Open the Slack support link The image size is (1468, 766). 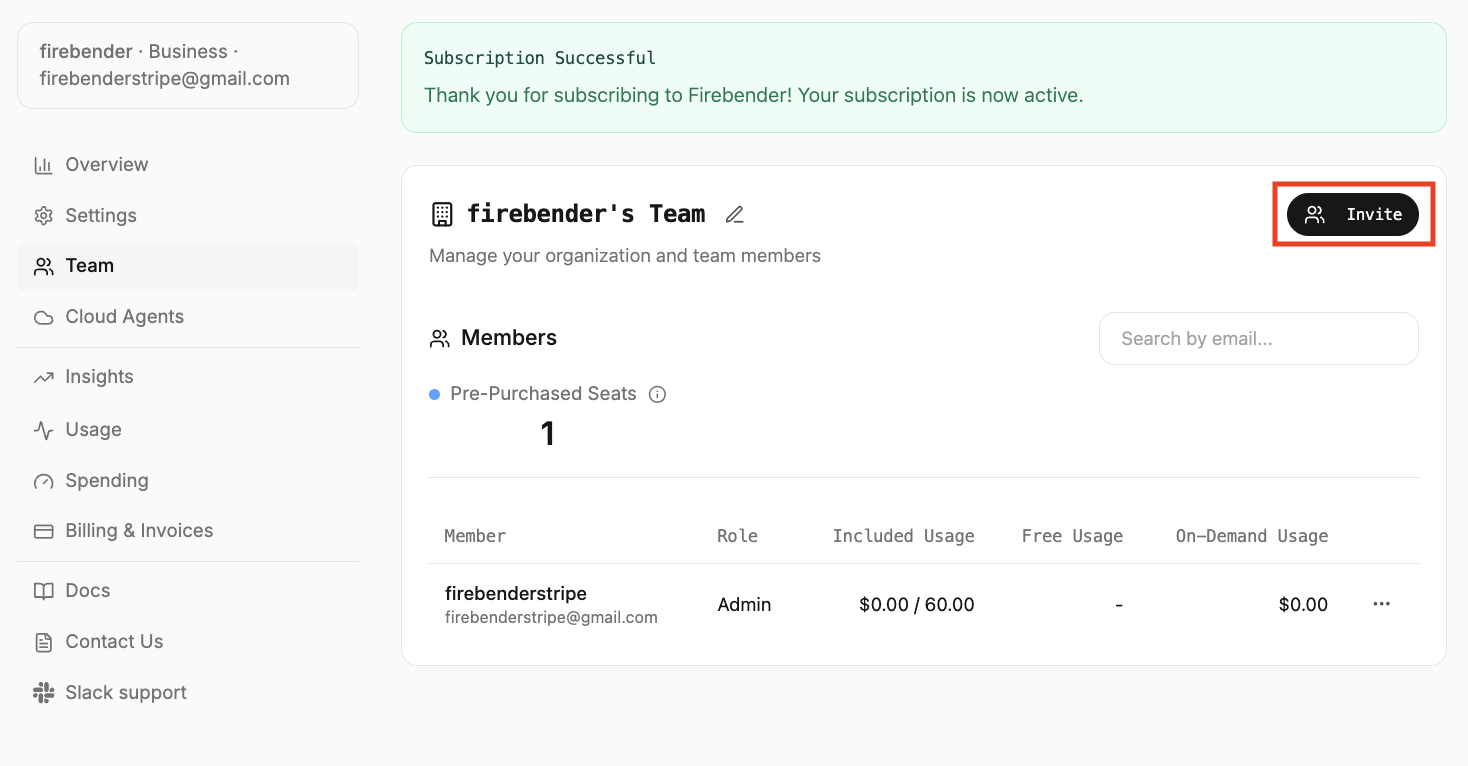[x=126, y=693]
